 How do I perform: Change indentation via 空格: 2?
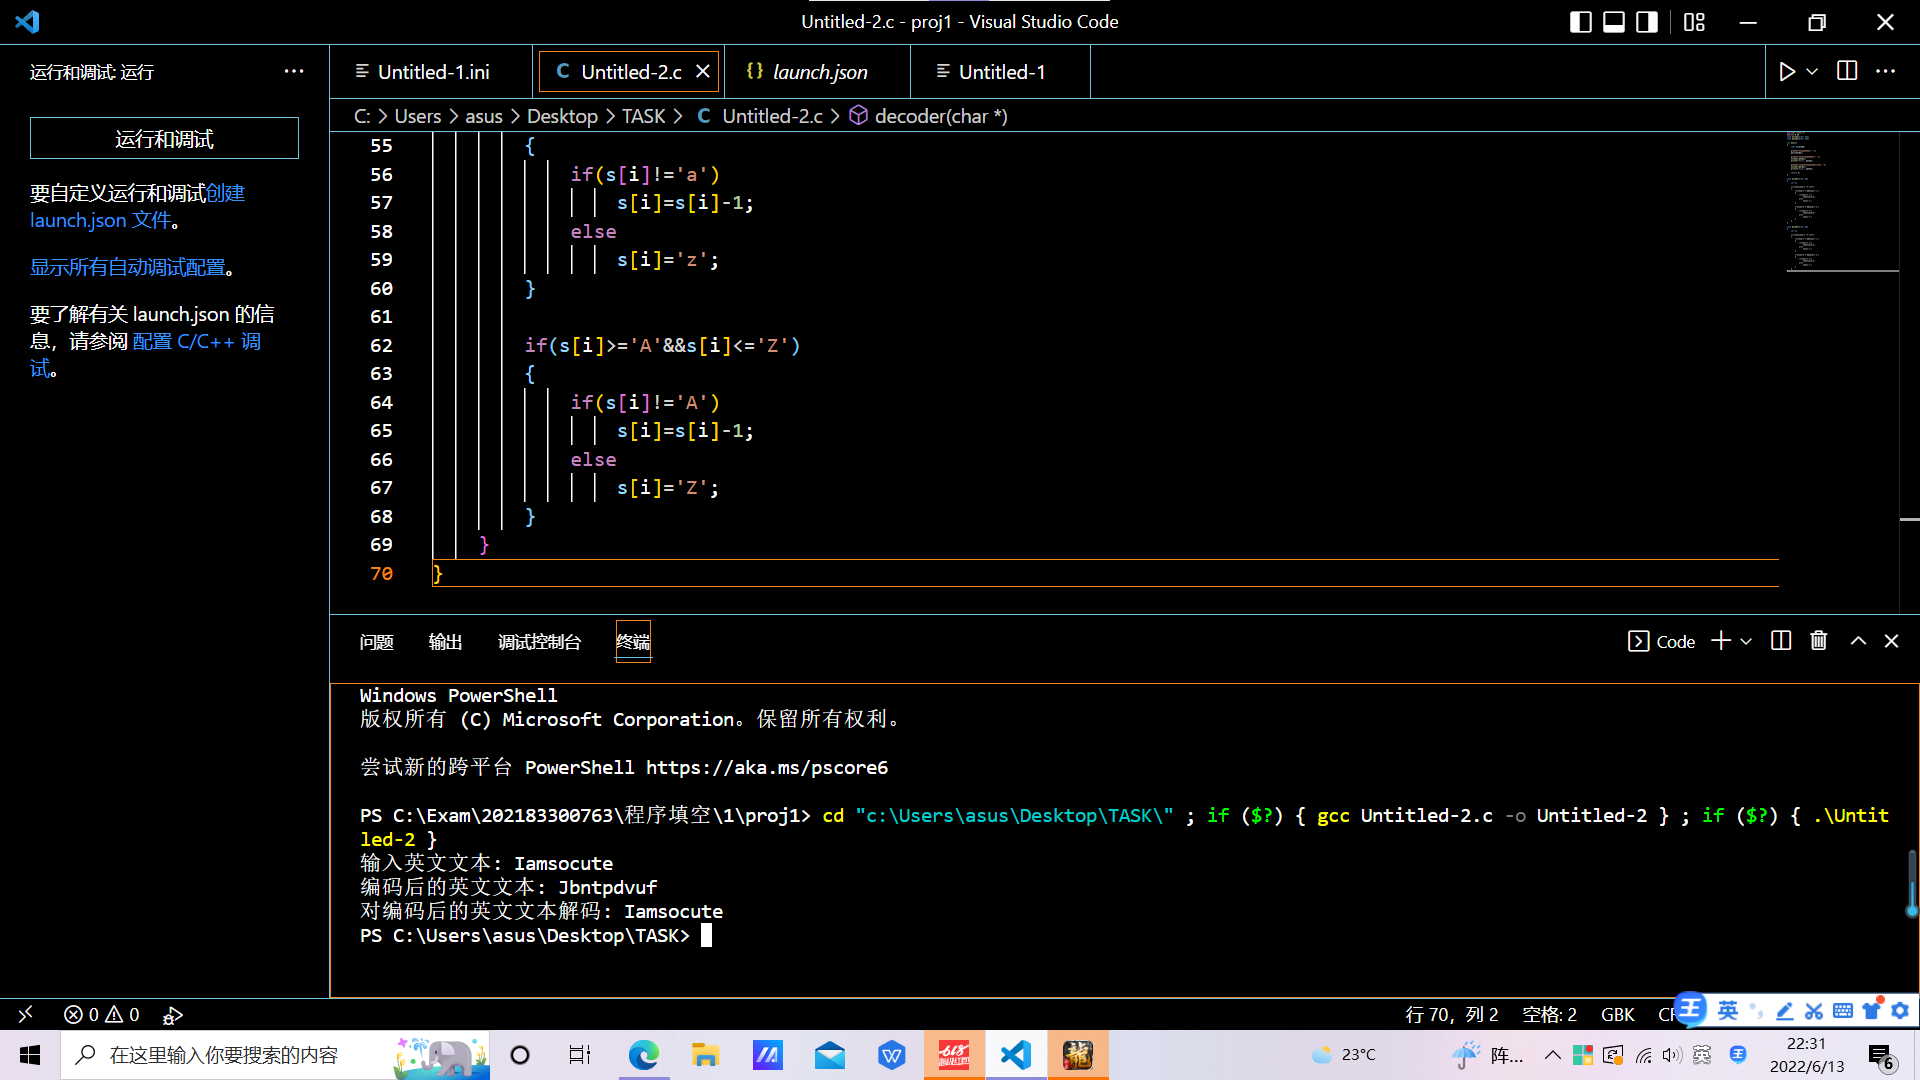point(1549,1014)
